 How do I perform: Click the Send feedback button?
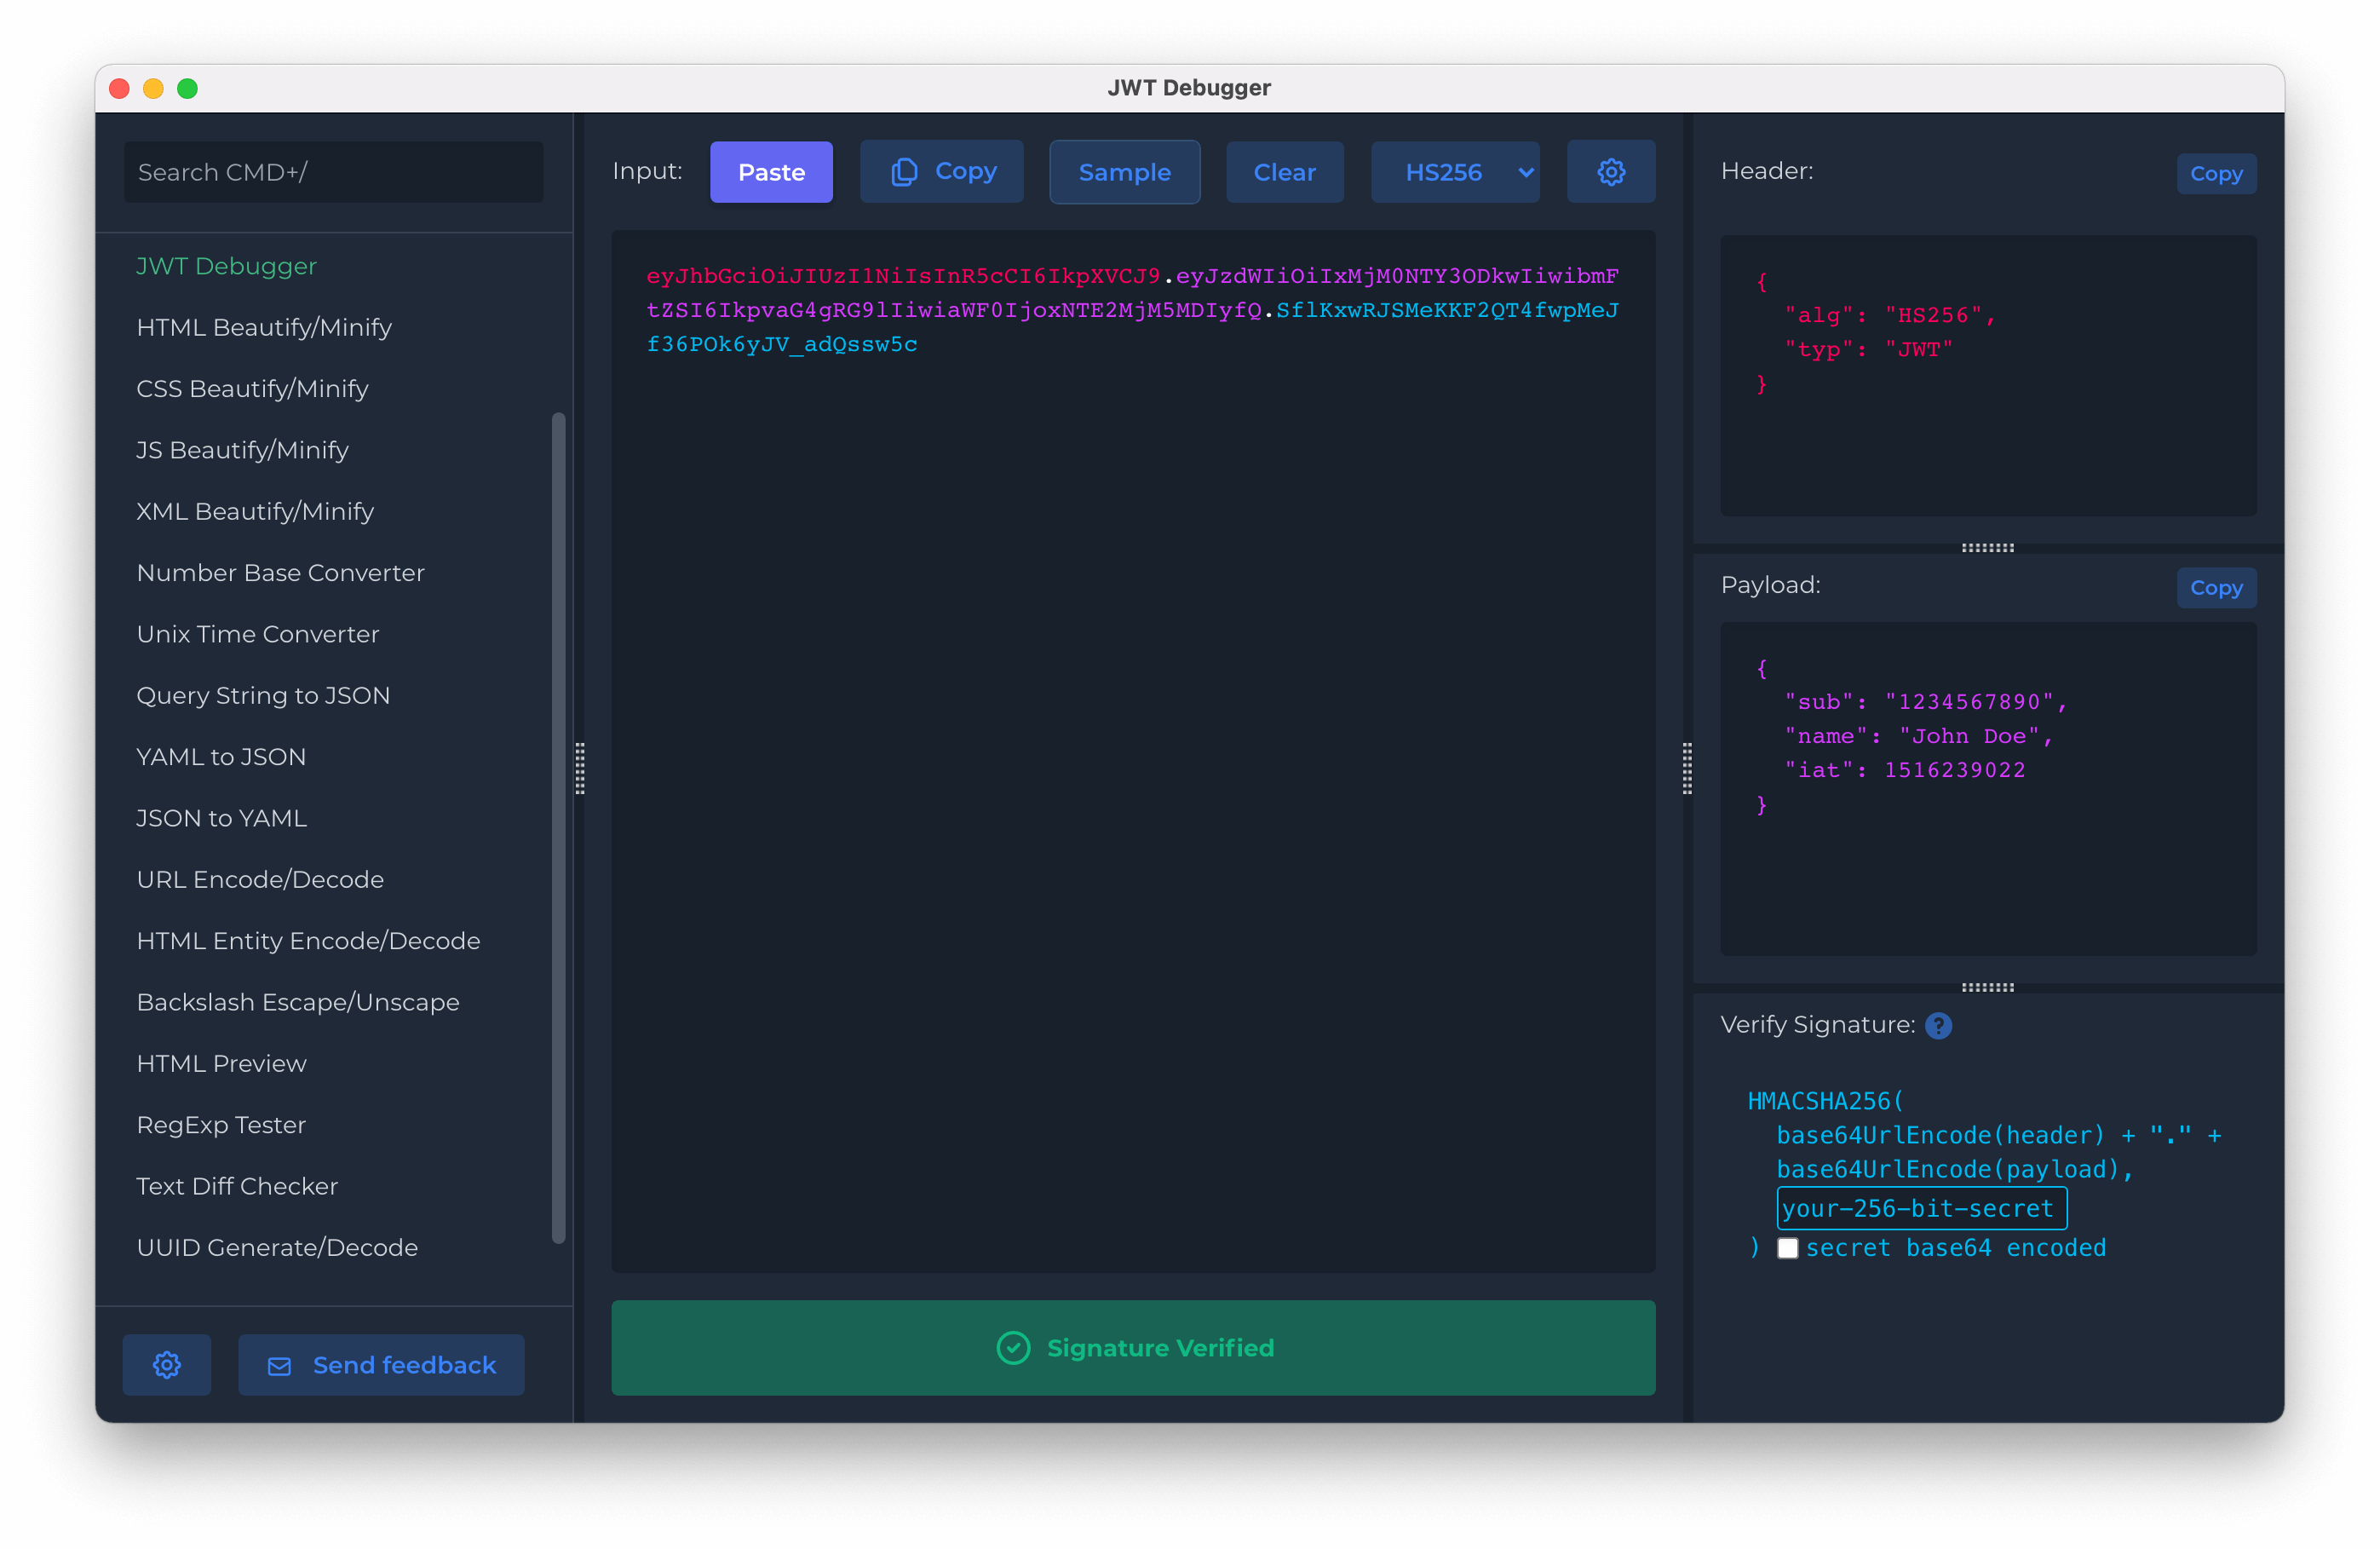coord(381,1364)
